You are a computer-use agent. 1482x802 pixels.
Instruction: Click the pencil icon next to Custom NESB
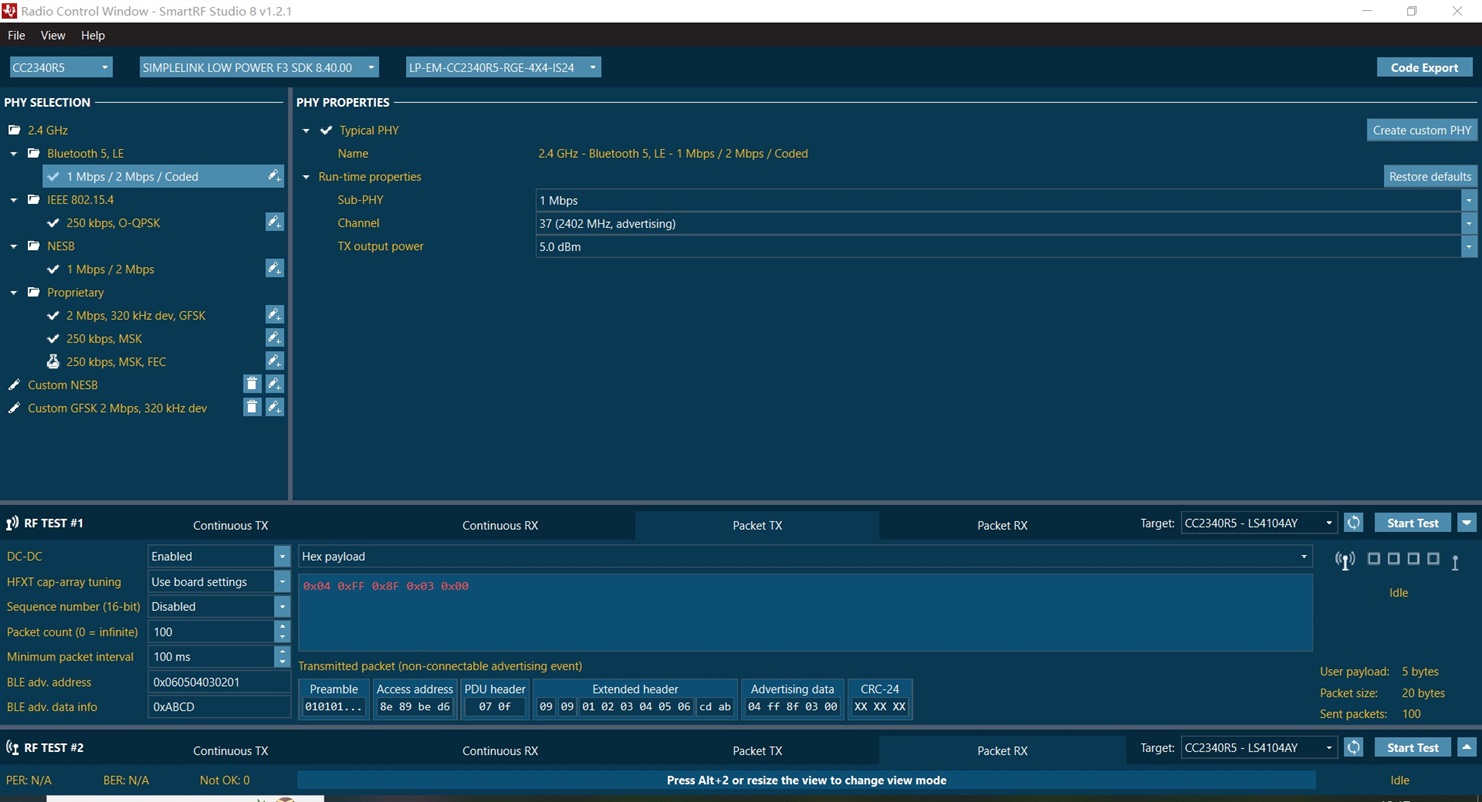click(14, 385)
